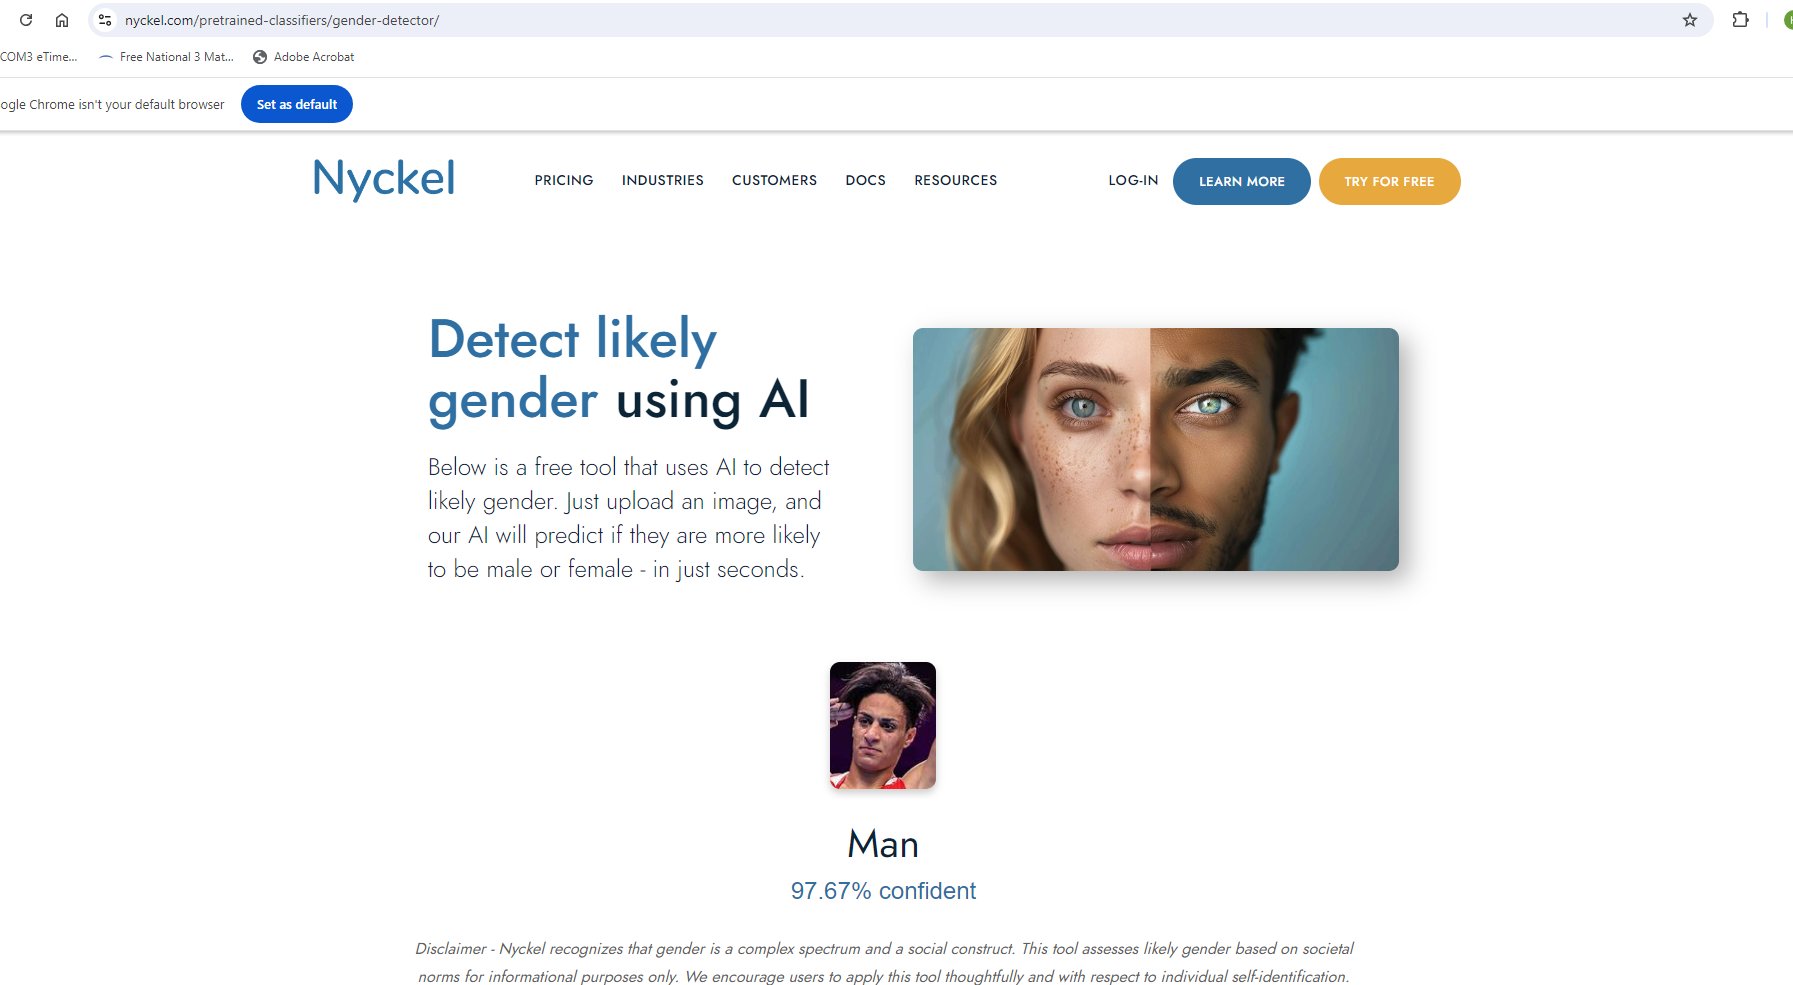Screen dimensions: 1793x985
Task: Follow the Log-In link
Action: point(1133,181)
